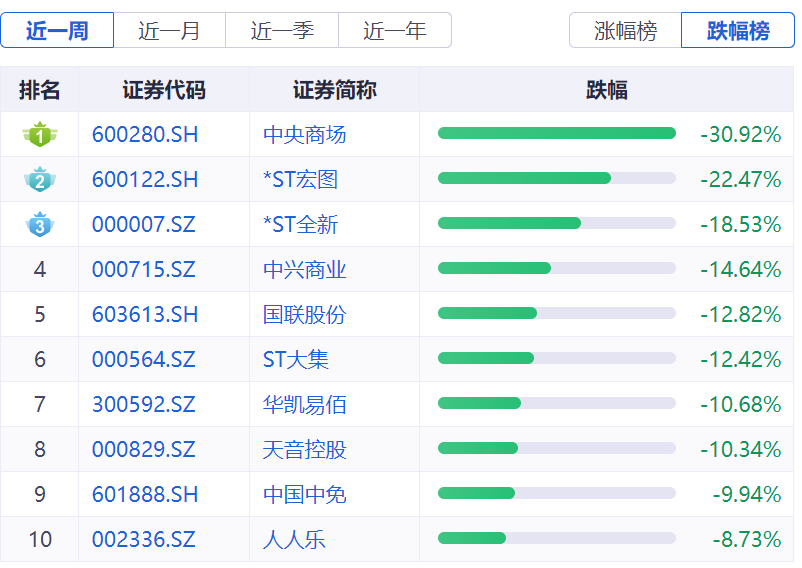
Task: Open stock code 603613.SH
Action: (x=145, y=315)
